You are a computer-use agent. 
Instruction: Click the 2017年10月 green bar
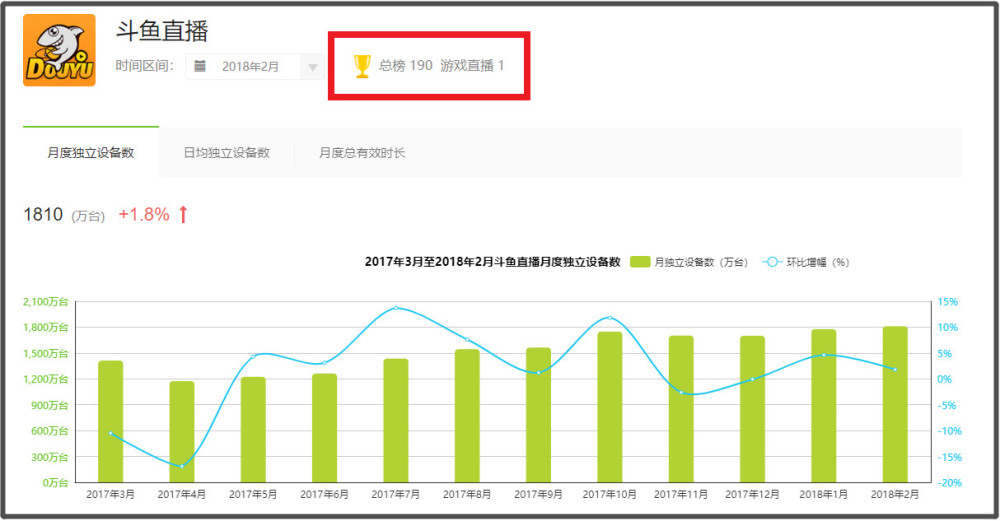(x=610, y=407)
